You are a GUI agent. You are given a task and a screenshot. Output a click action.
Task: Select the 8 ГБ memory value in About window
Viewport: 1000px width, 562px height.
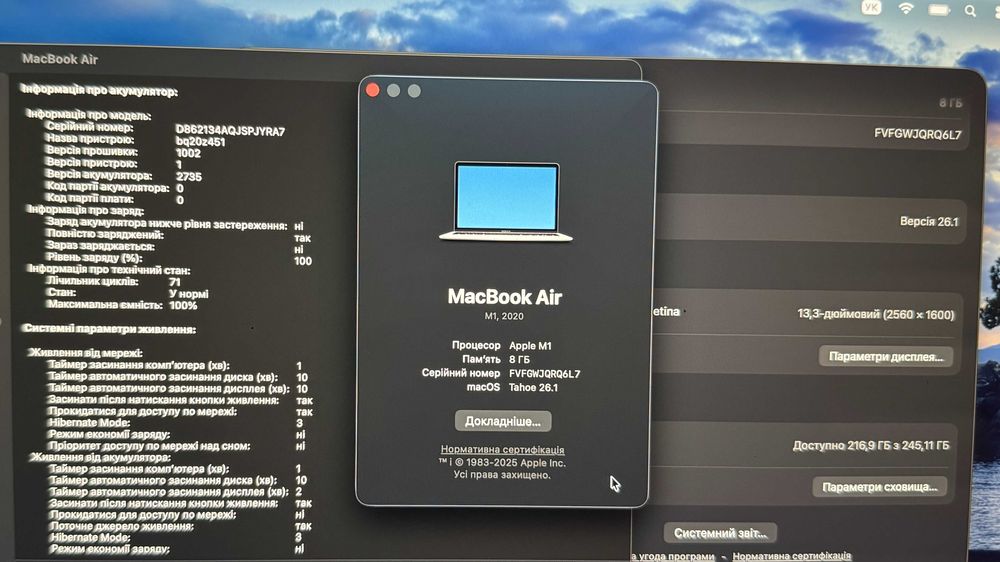click(519, 360)
